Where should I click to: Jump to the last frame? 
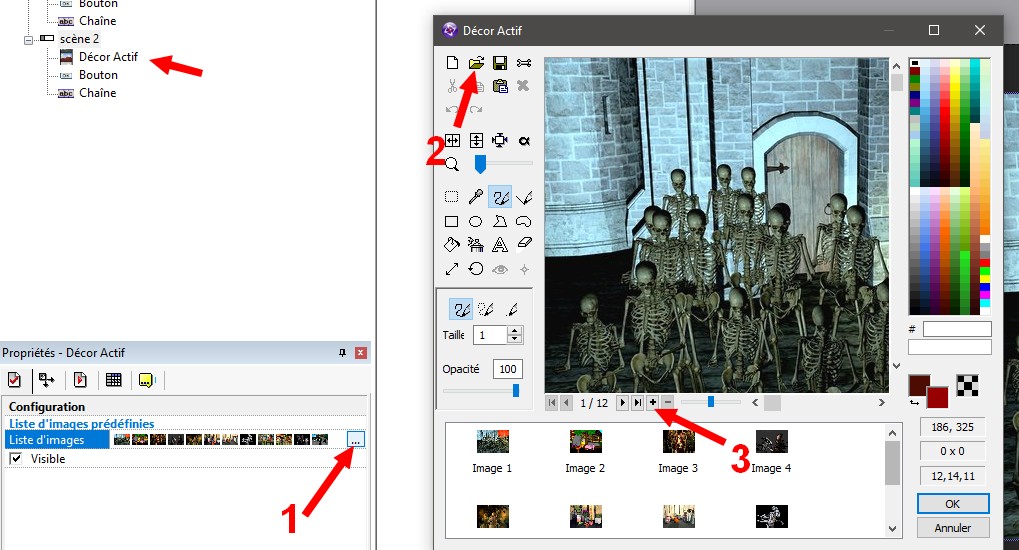(638, 402)
